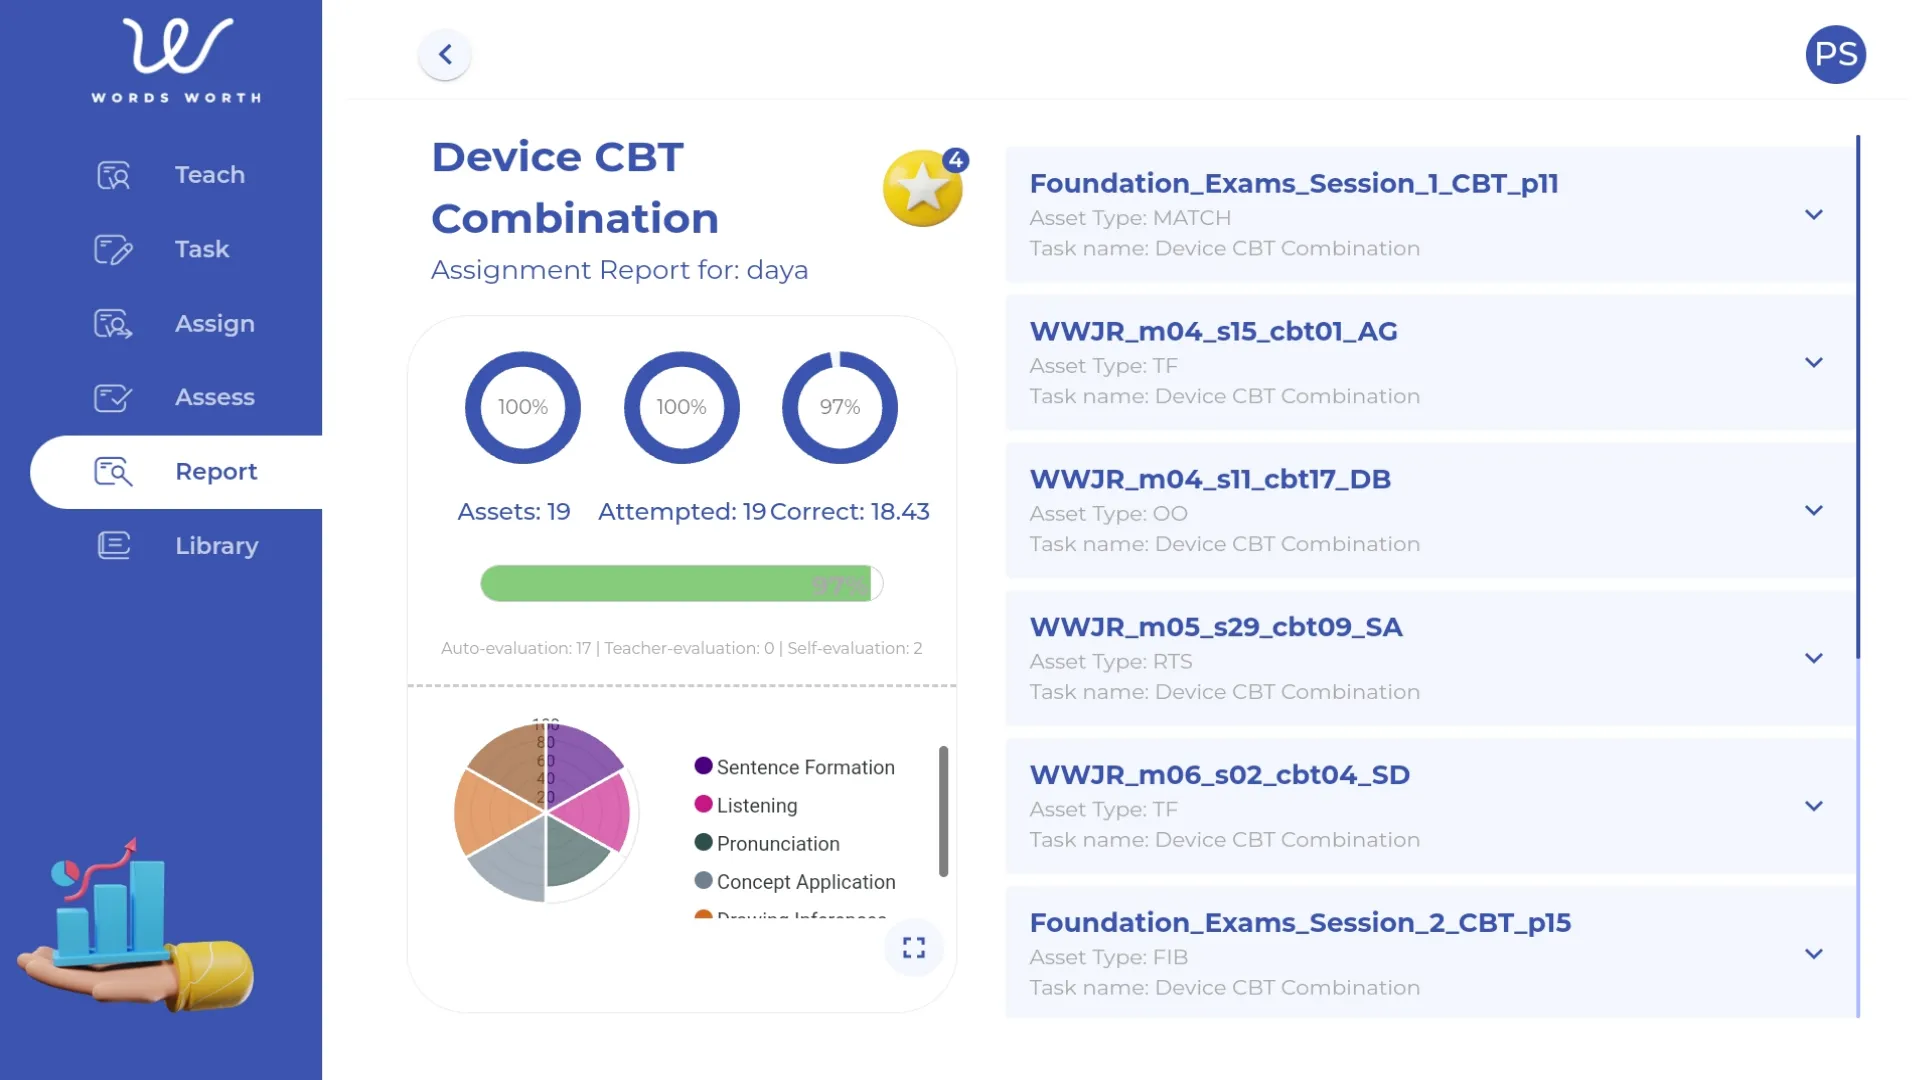Image resolution: width=1920 pixels, height=1080 pixels.
Task: Click the green 97% progress bar
Action: click(x=682, y=584)
